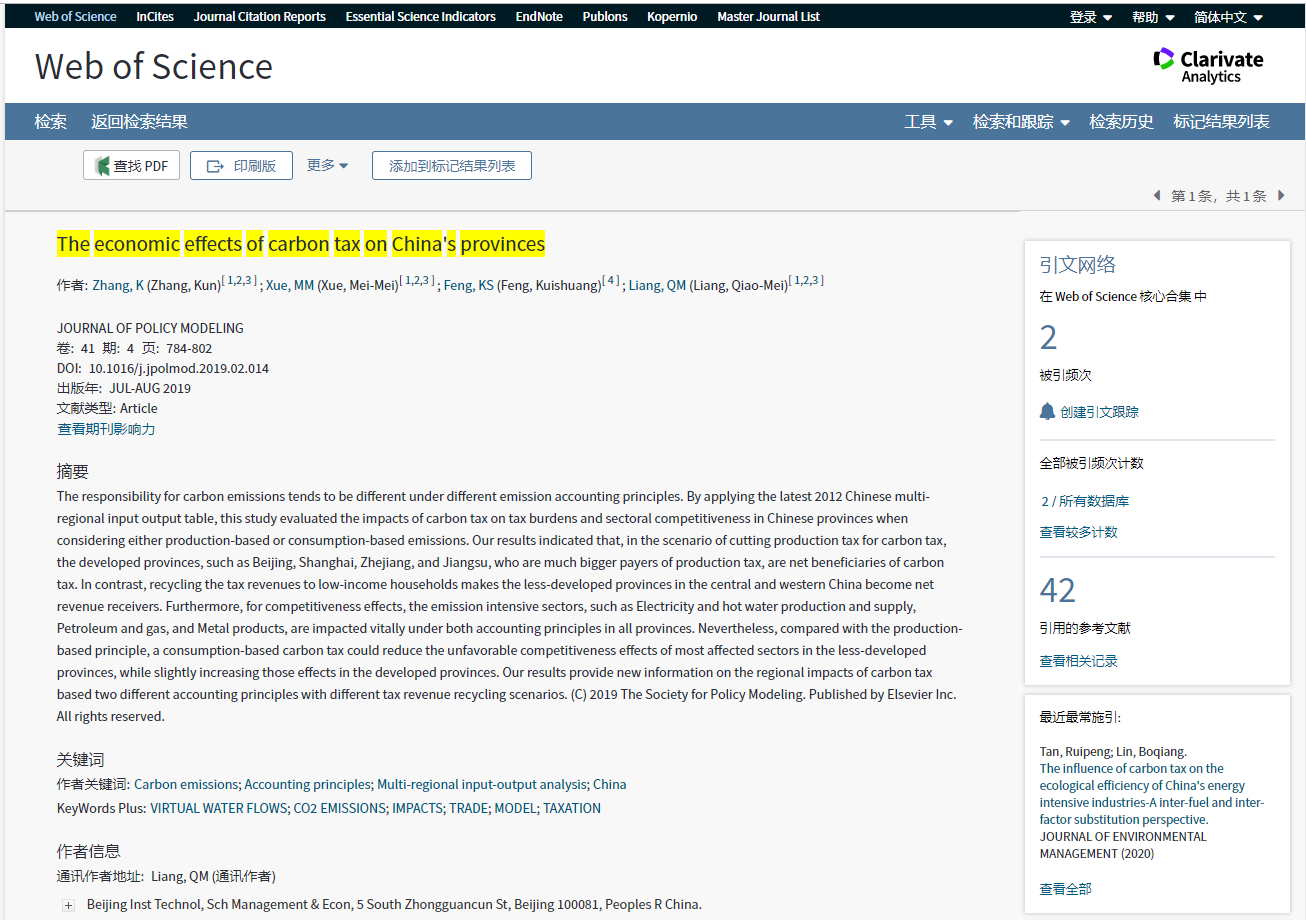
Task: Click the bell icon for citation alert
Action: [1047, 411]
